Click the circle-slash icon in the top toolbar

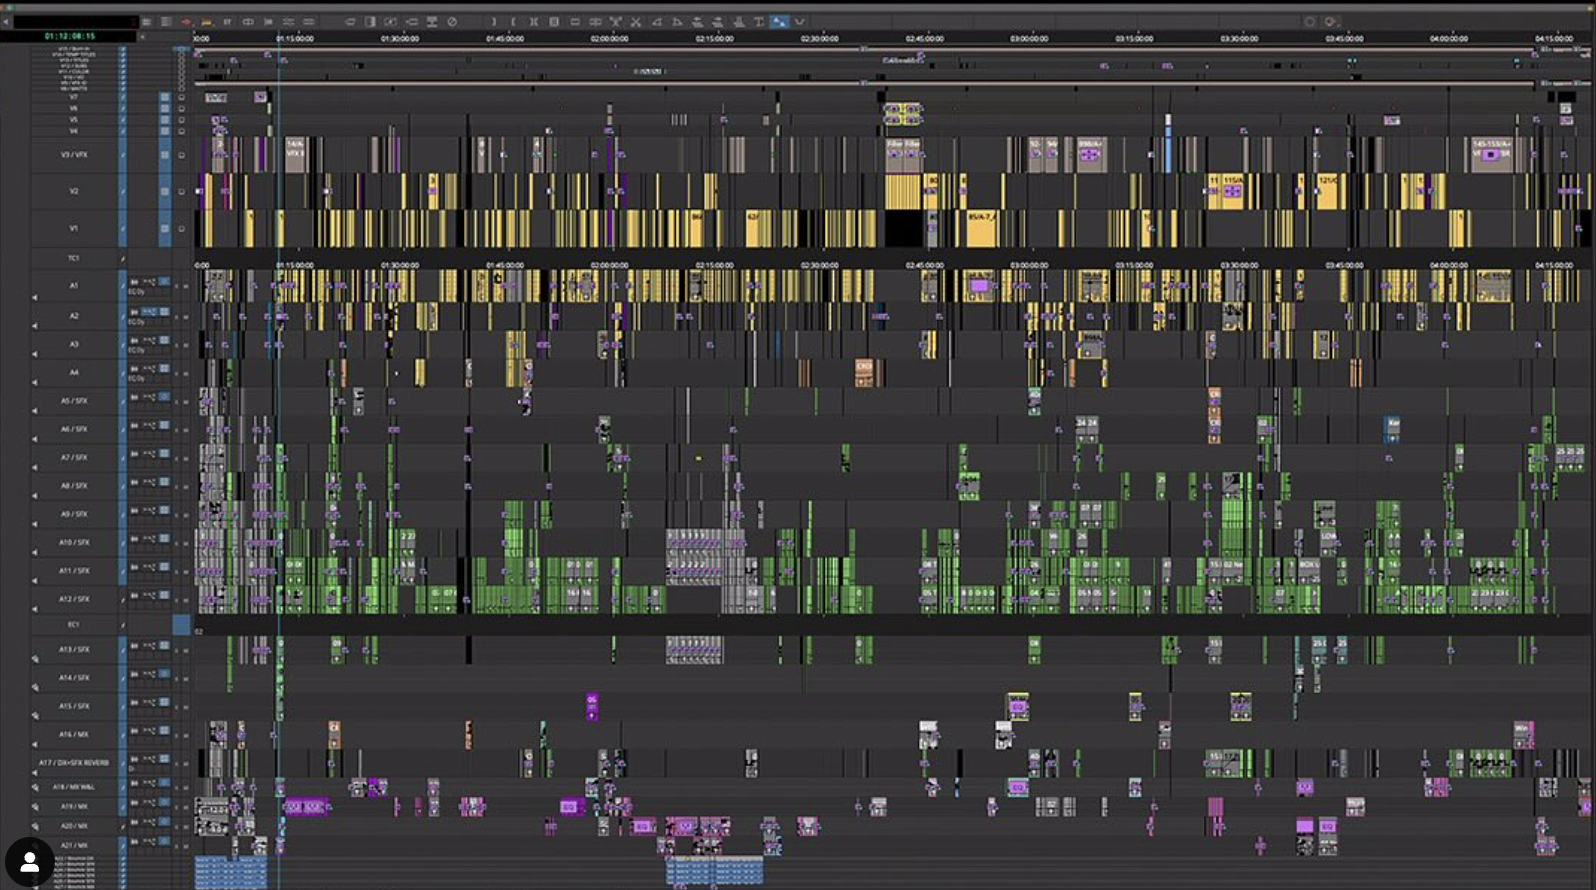(452, 21)
